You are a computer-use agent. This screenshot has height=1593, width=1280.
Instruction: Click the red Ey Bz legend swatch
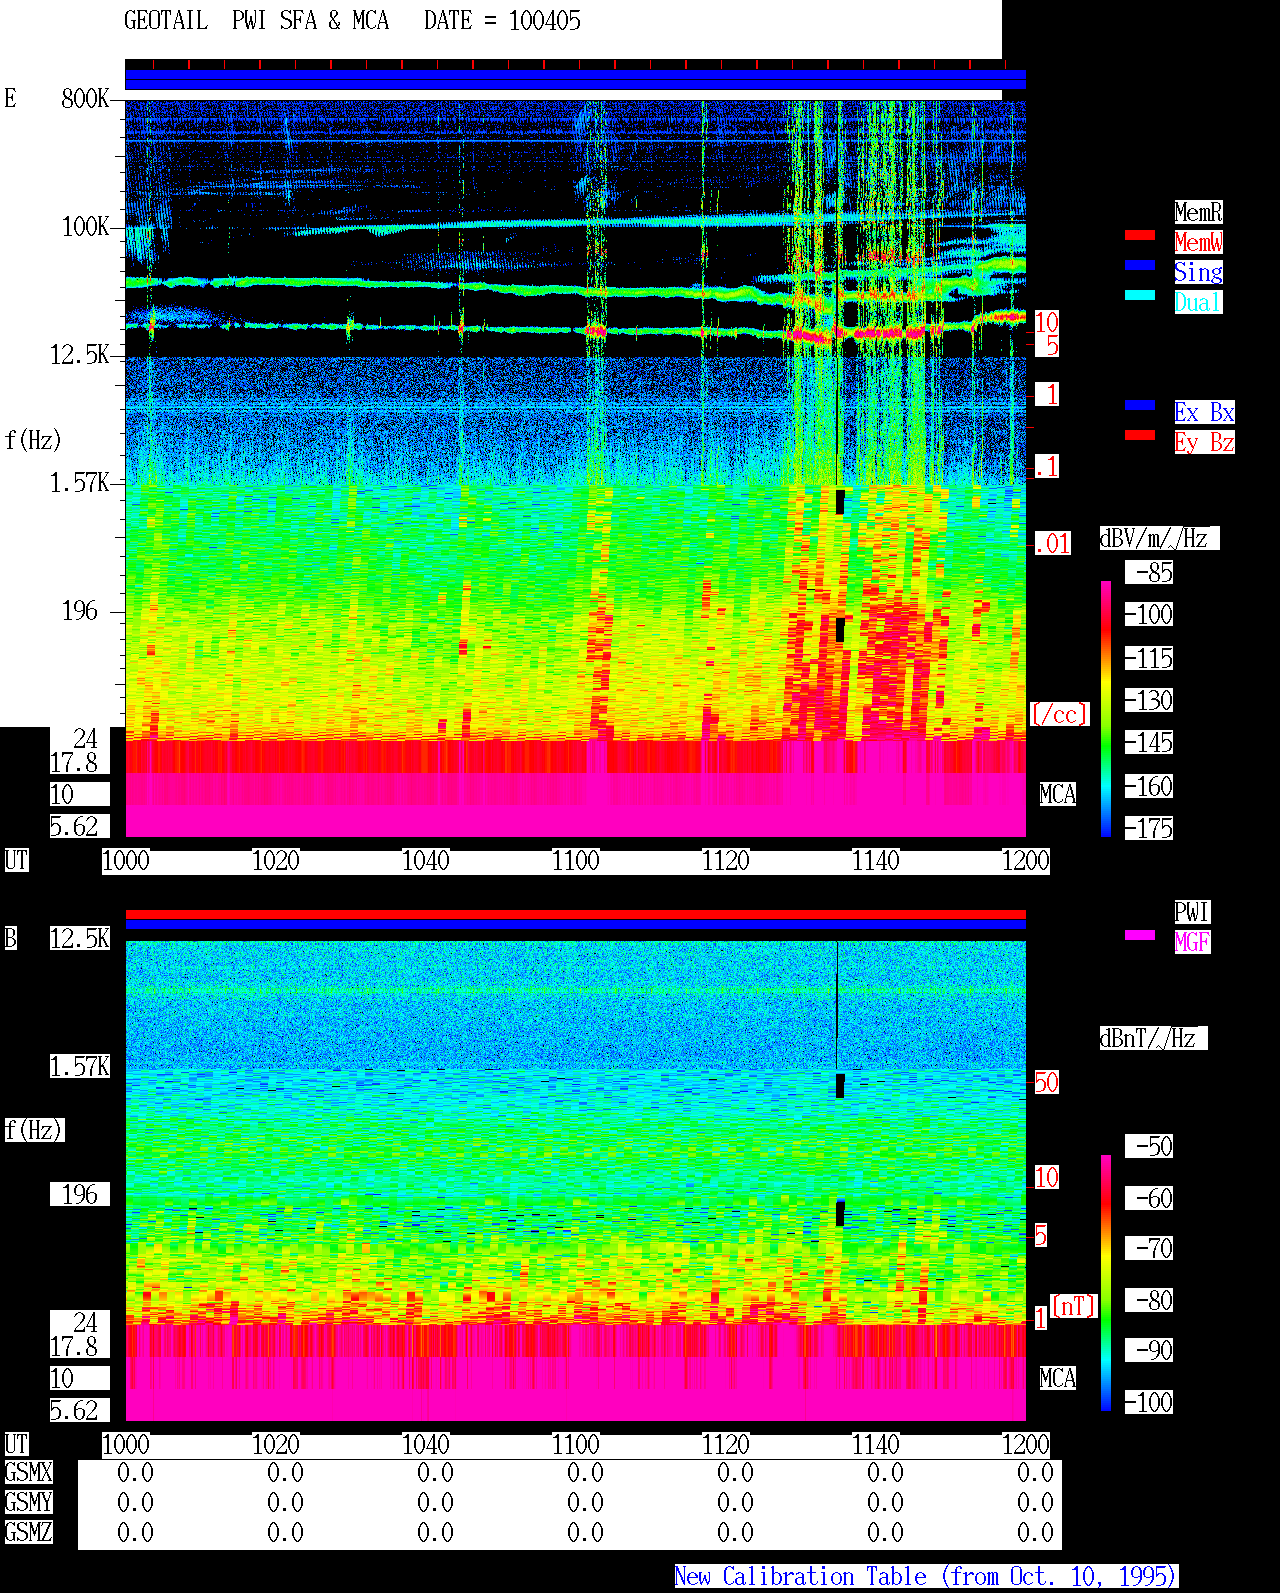[x=1140, y=435]
